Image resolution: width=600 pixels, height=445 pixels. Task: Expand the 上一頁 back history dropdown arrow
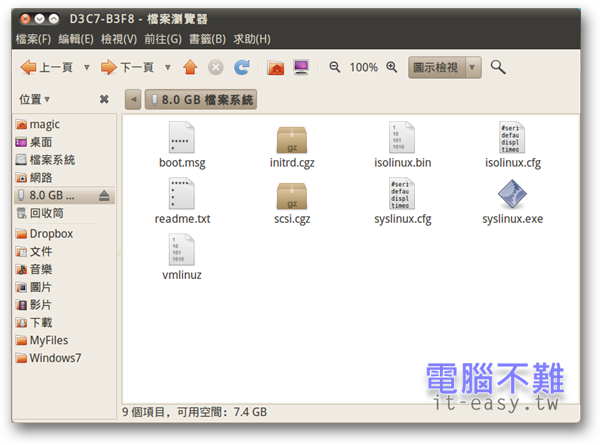tap(85, 67)
